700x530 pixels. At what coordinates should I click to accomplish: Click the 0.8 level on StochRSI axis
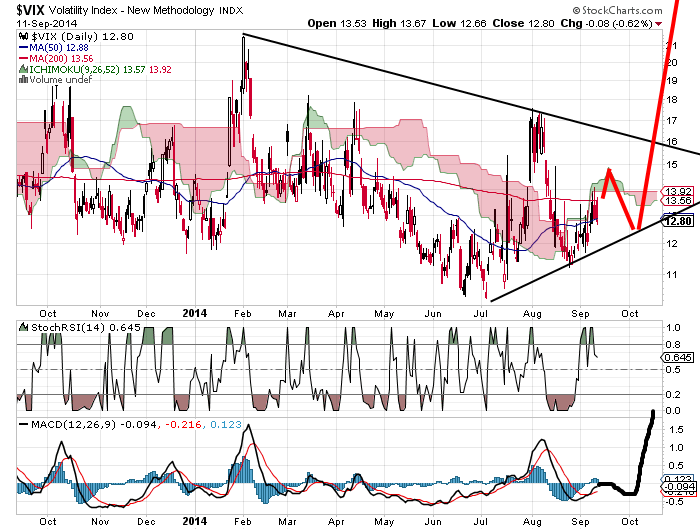click(x=673, y=344)
